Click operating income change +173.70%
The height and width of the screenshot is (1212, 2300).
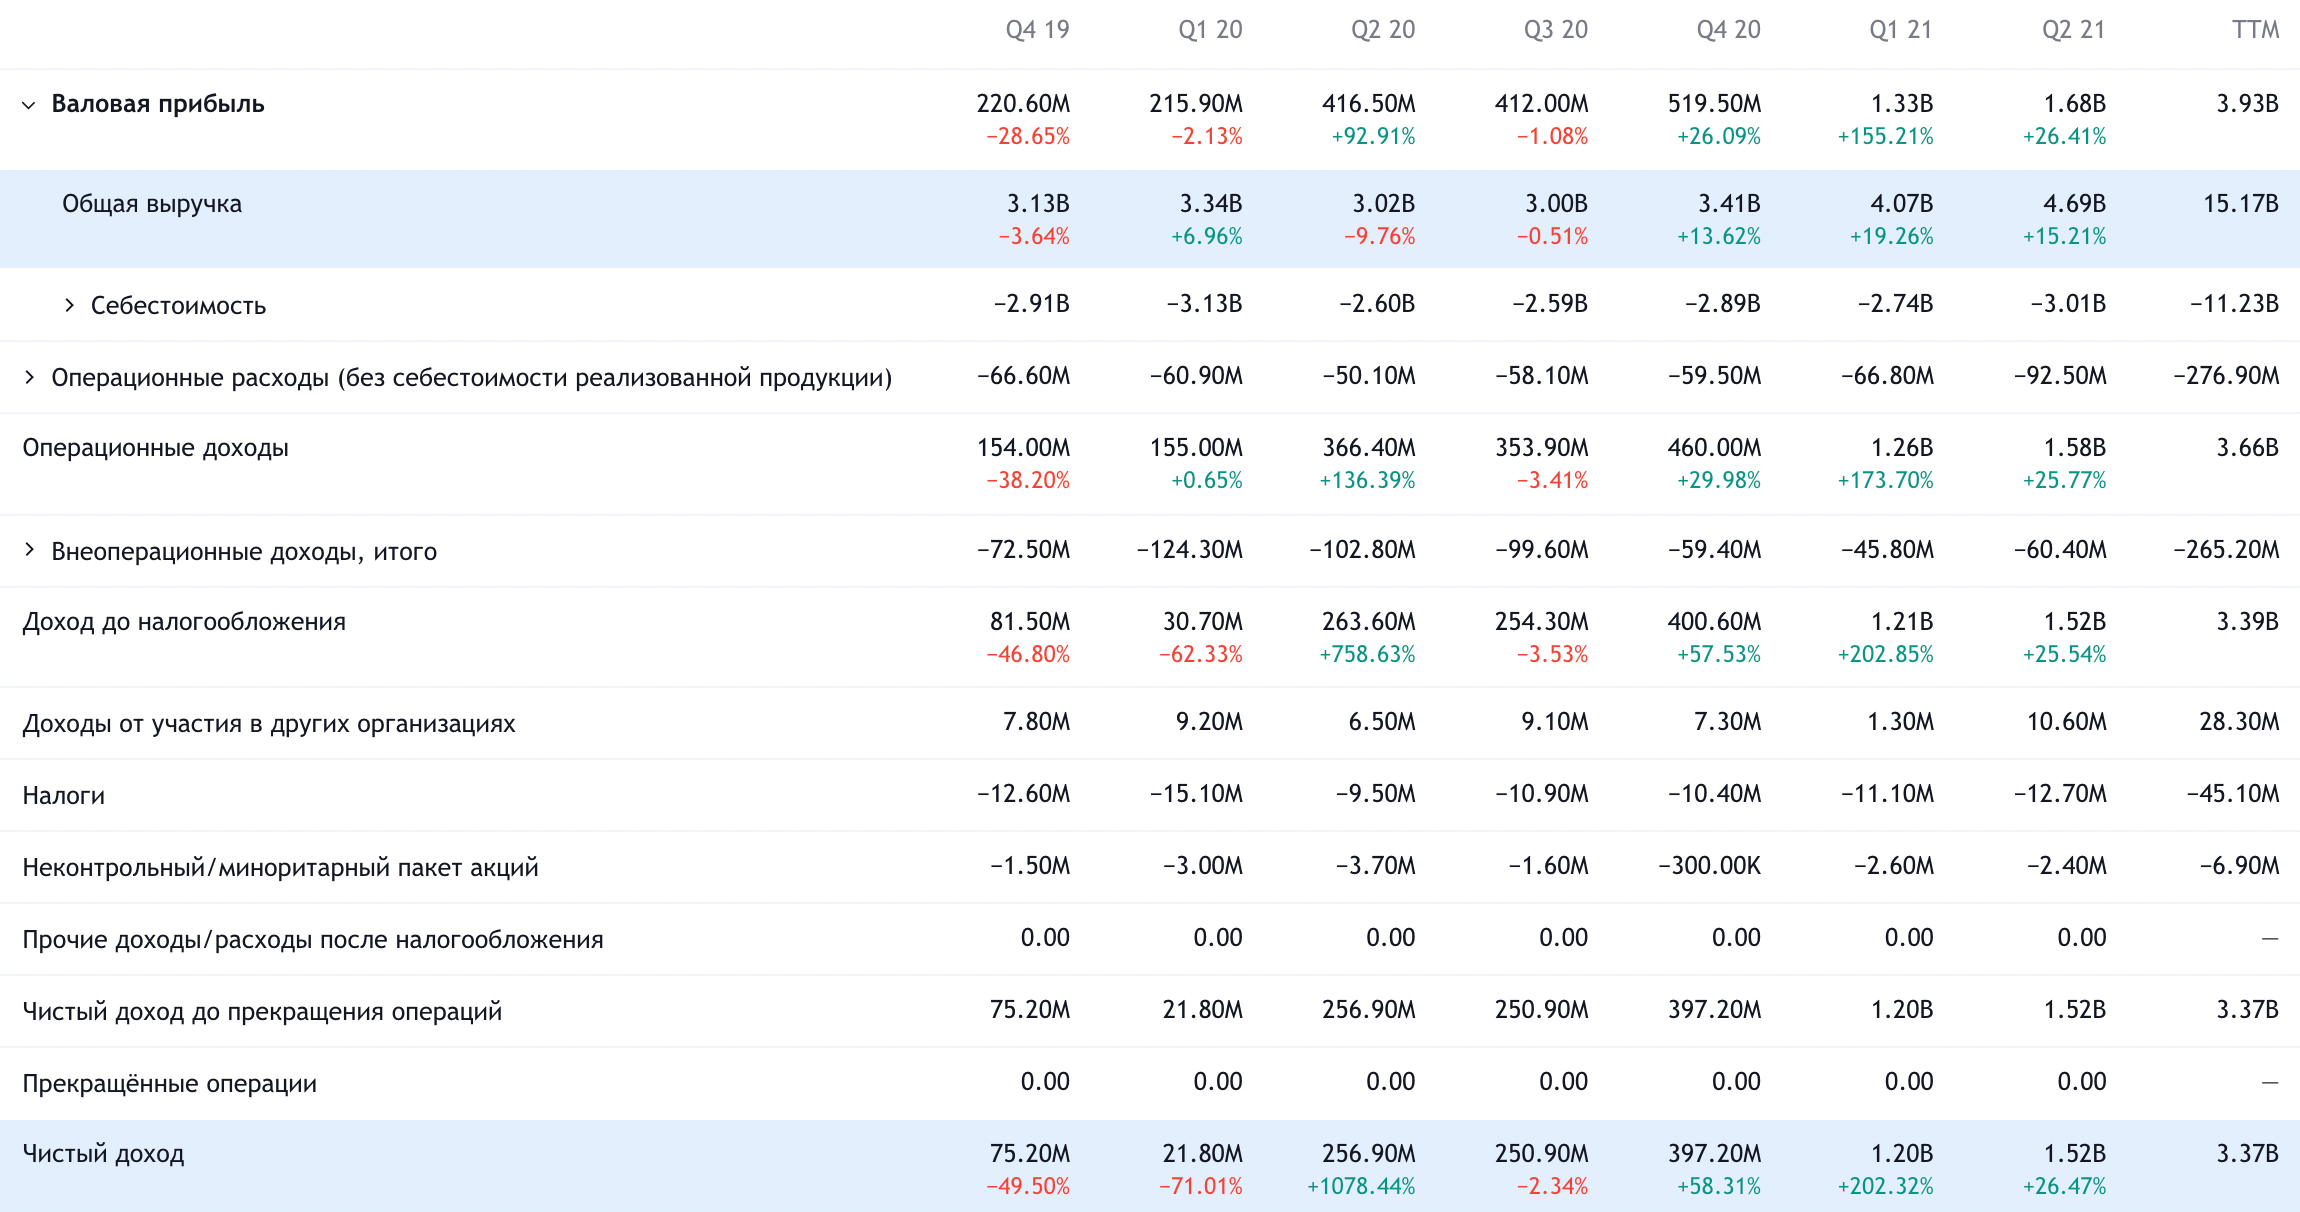pyautogui.click(x=1885, y=481)
